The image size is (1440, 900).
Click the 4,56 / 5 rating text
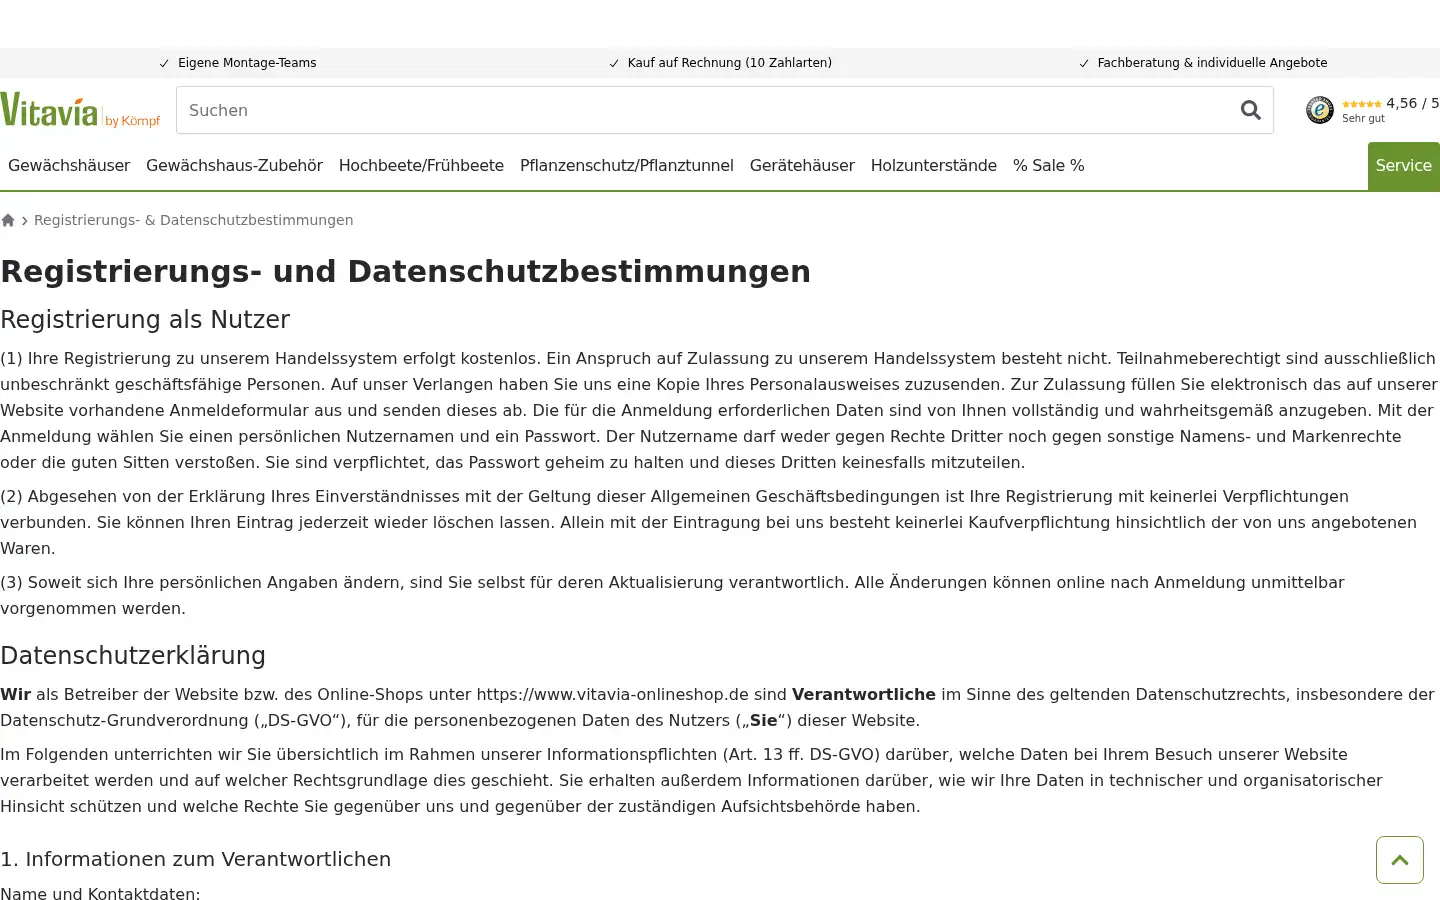pos(1412,103)
